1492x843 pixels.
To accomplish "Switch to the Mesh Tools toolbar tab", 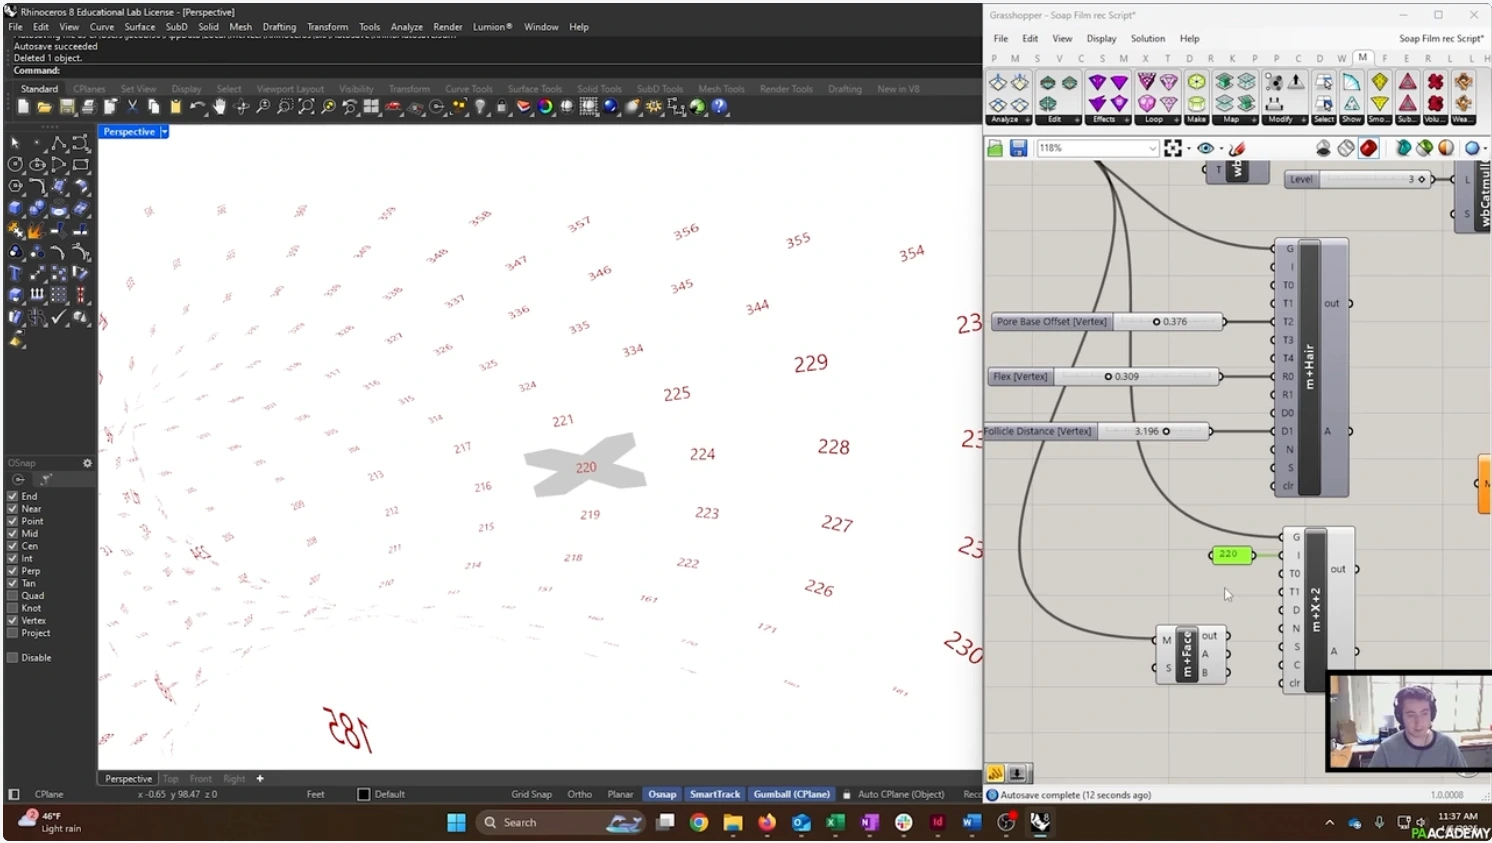I will (x=721, y=89).
